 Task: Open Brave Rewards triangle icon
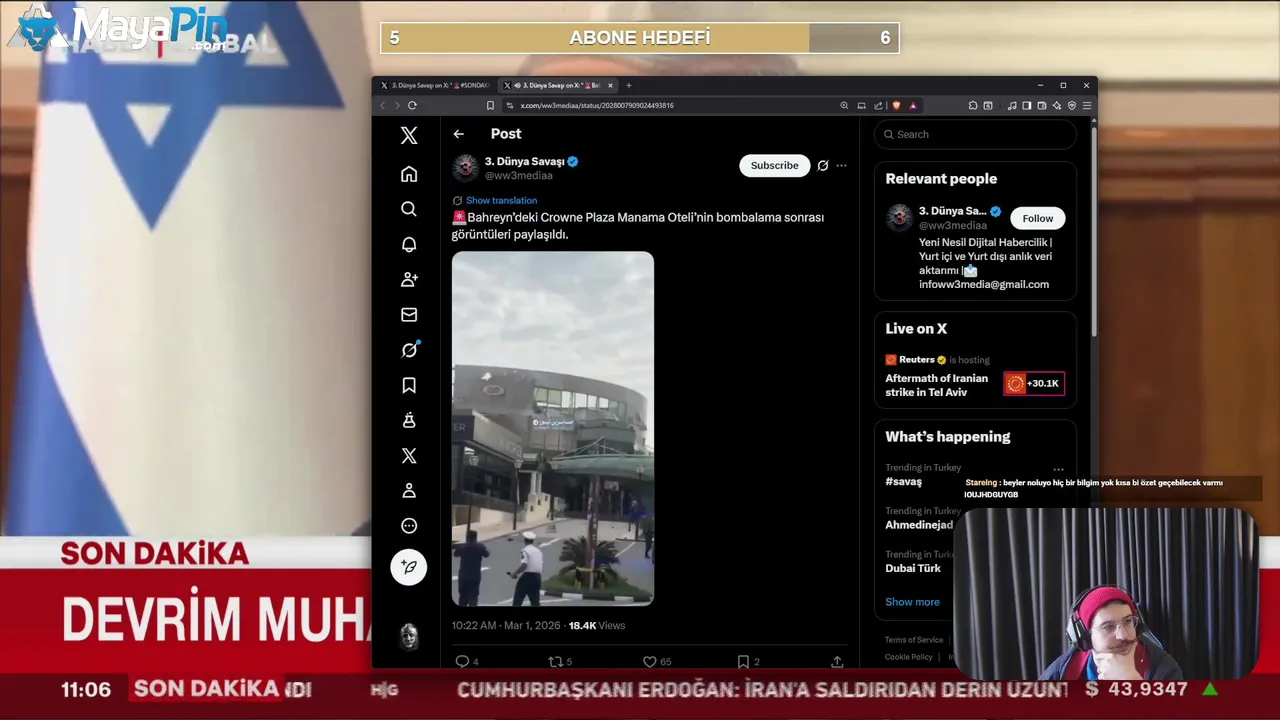(x=912, y=105)
